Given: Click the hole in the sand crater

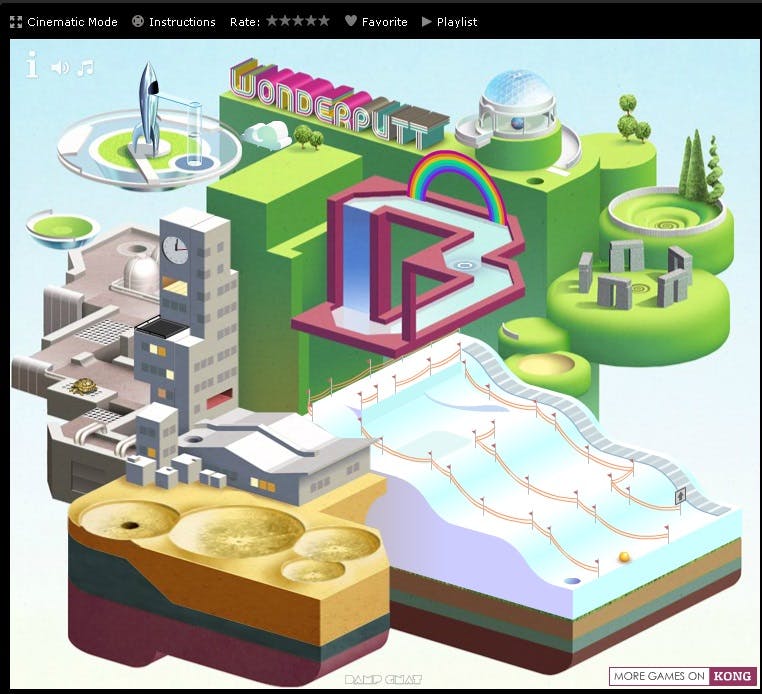Looking at the screenshot, I should coord(130,525).
